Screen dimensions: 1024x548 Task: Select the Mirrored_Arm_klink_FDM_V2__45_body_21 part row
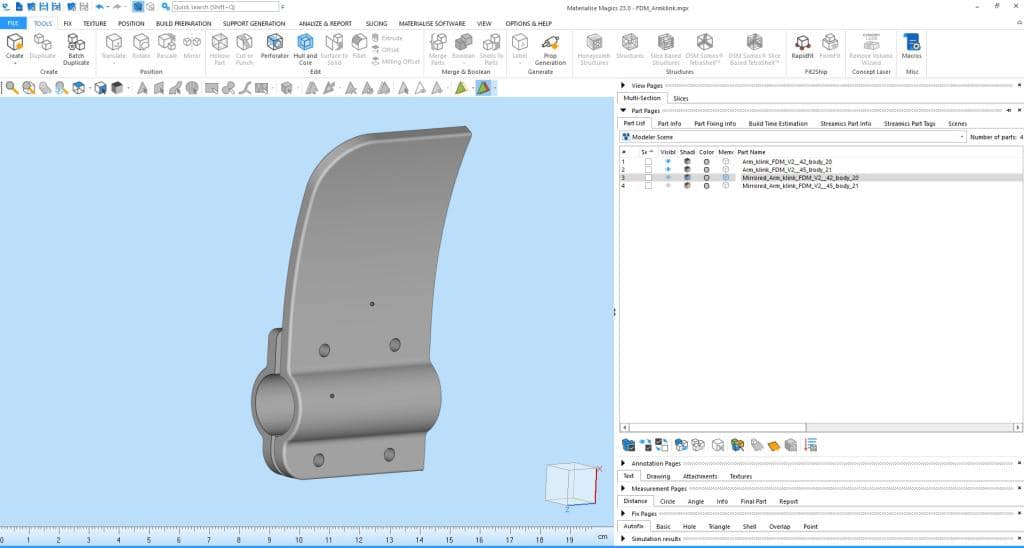point(798,186)
